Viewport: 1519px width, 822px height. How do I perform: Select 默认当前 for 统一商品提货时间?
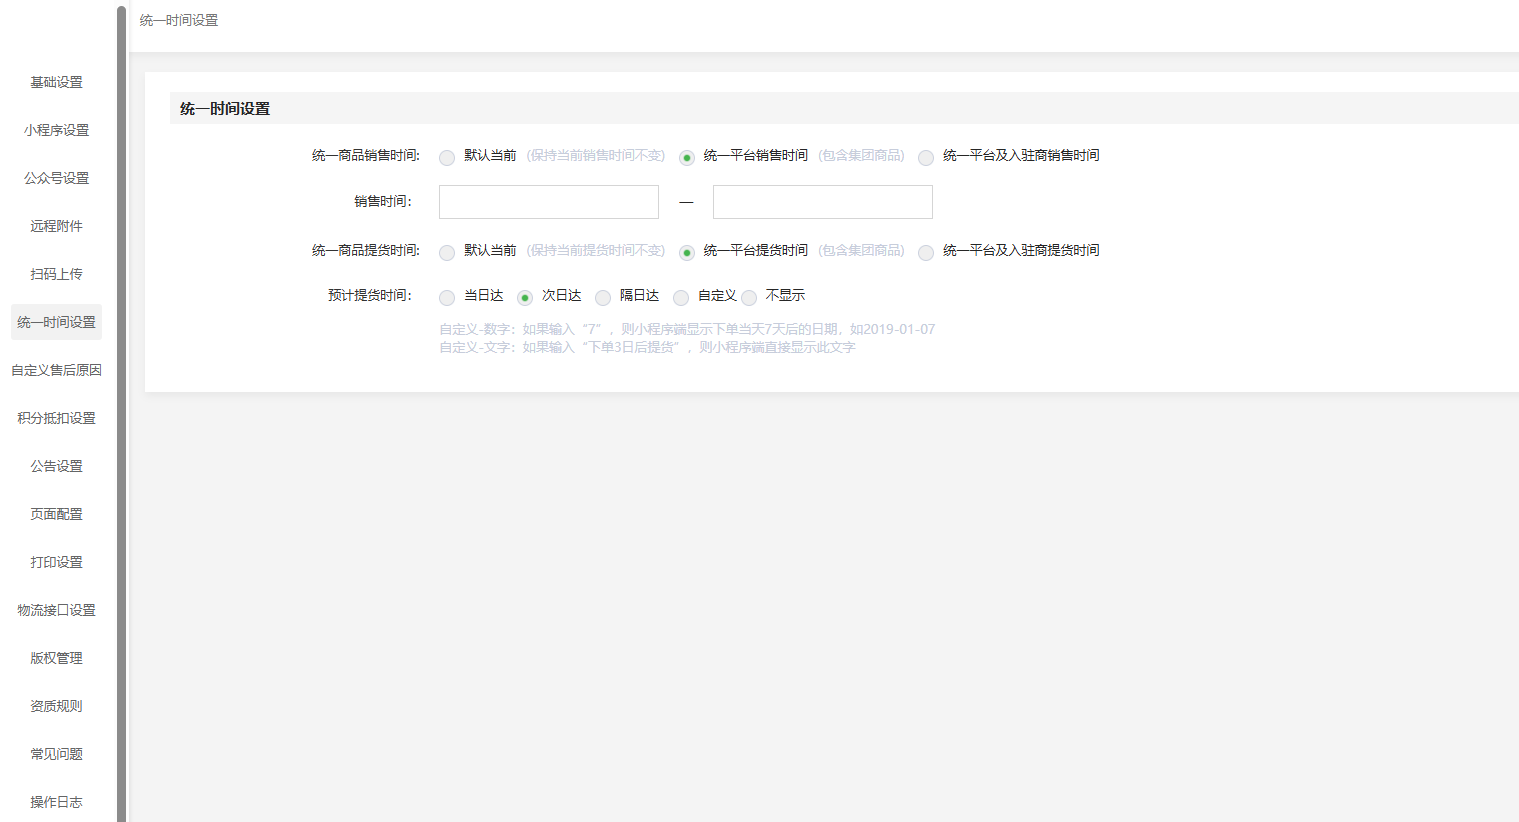pyautogui.click(x=447, y=253)
